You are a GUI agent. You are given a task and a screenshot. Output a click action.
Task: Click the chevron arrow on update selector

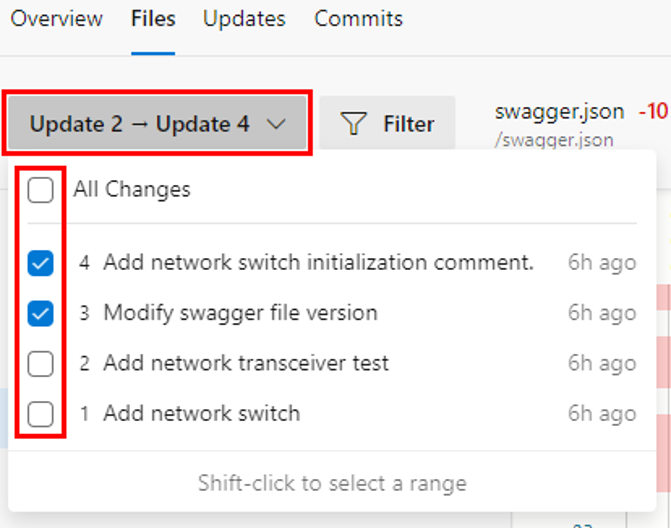[276, 124]
